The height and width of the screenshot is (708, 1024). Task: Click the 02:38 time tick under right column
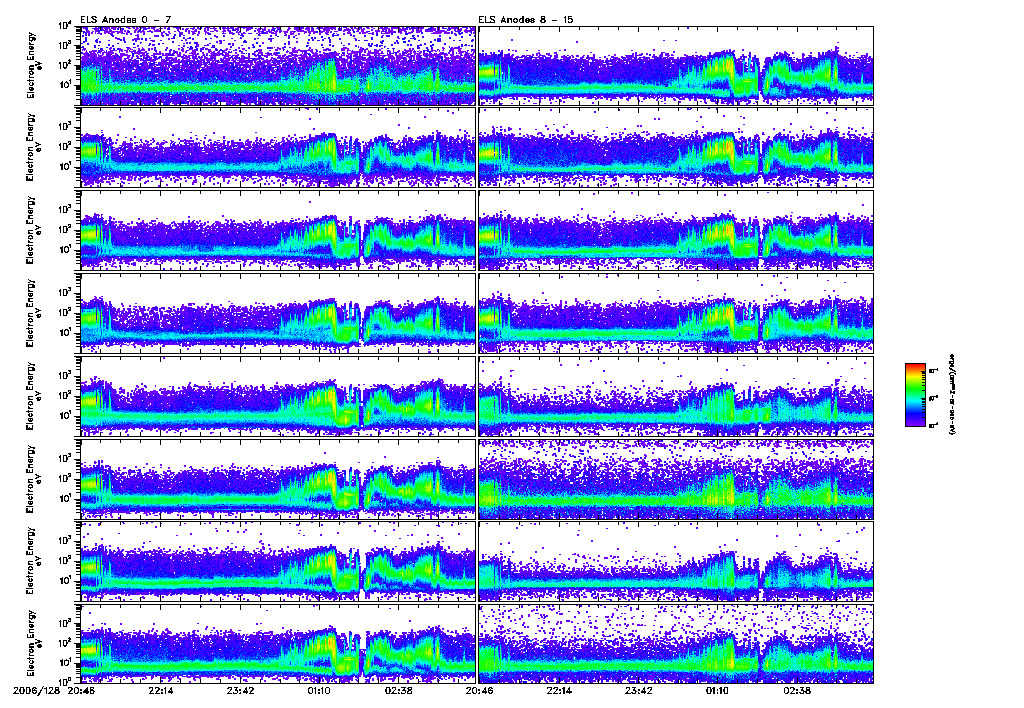pos(797,691)
